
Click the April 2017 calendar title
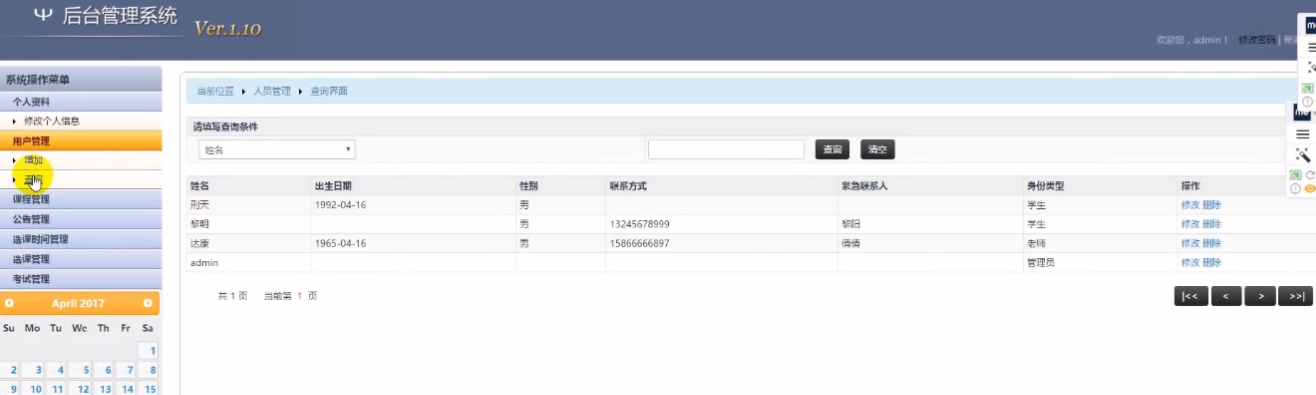[x=78, y=303]
